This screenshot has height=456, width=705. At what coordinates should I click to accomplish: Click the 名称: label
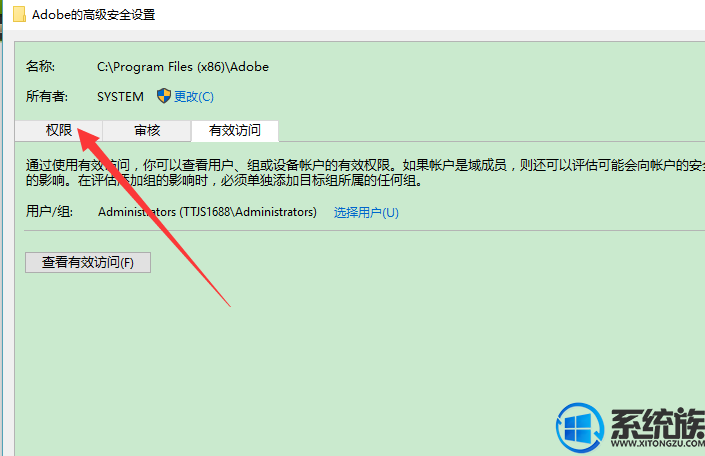[40, 67]
